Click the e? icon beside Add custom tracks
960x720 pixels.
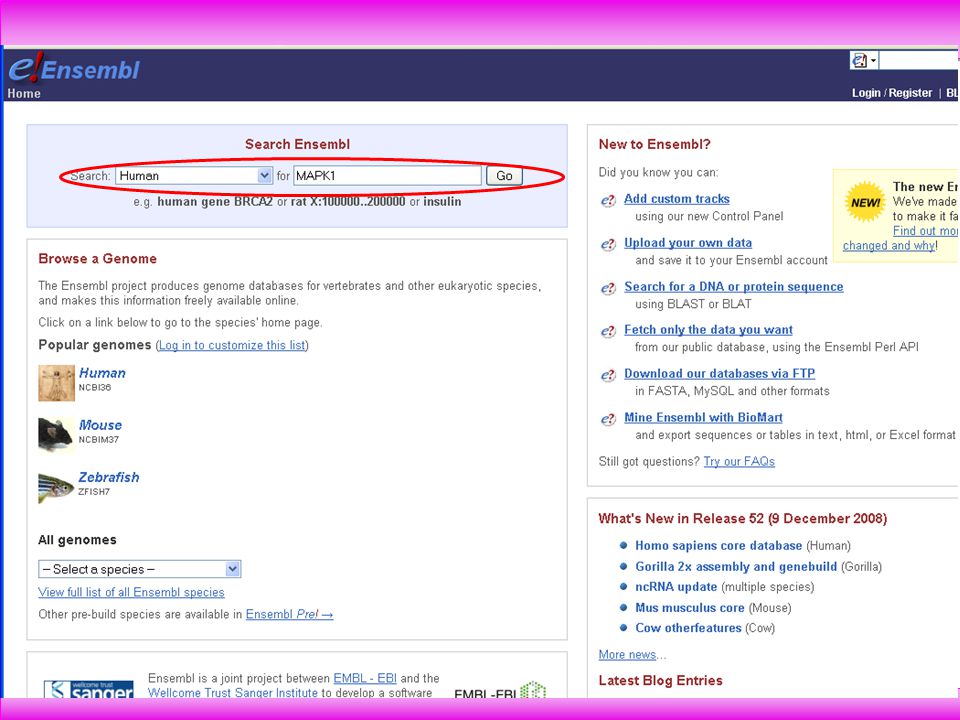click(608, 200)
